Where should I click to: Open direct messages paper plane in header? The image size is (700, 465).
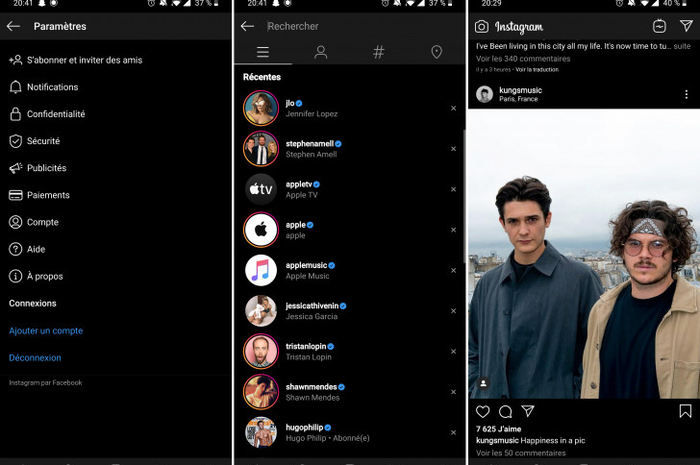click(x=686, y=26)
